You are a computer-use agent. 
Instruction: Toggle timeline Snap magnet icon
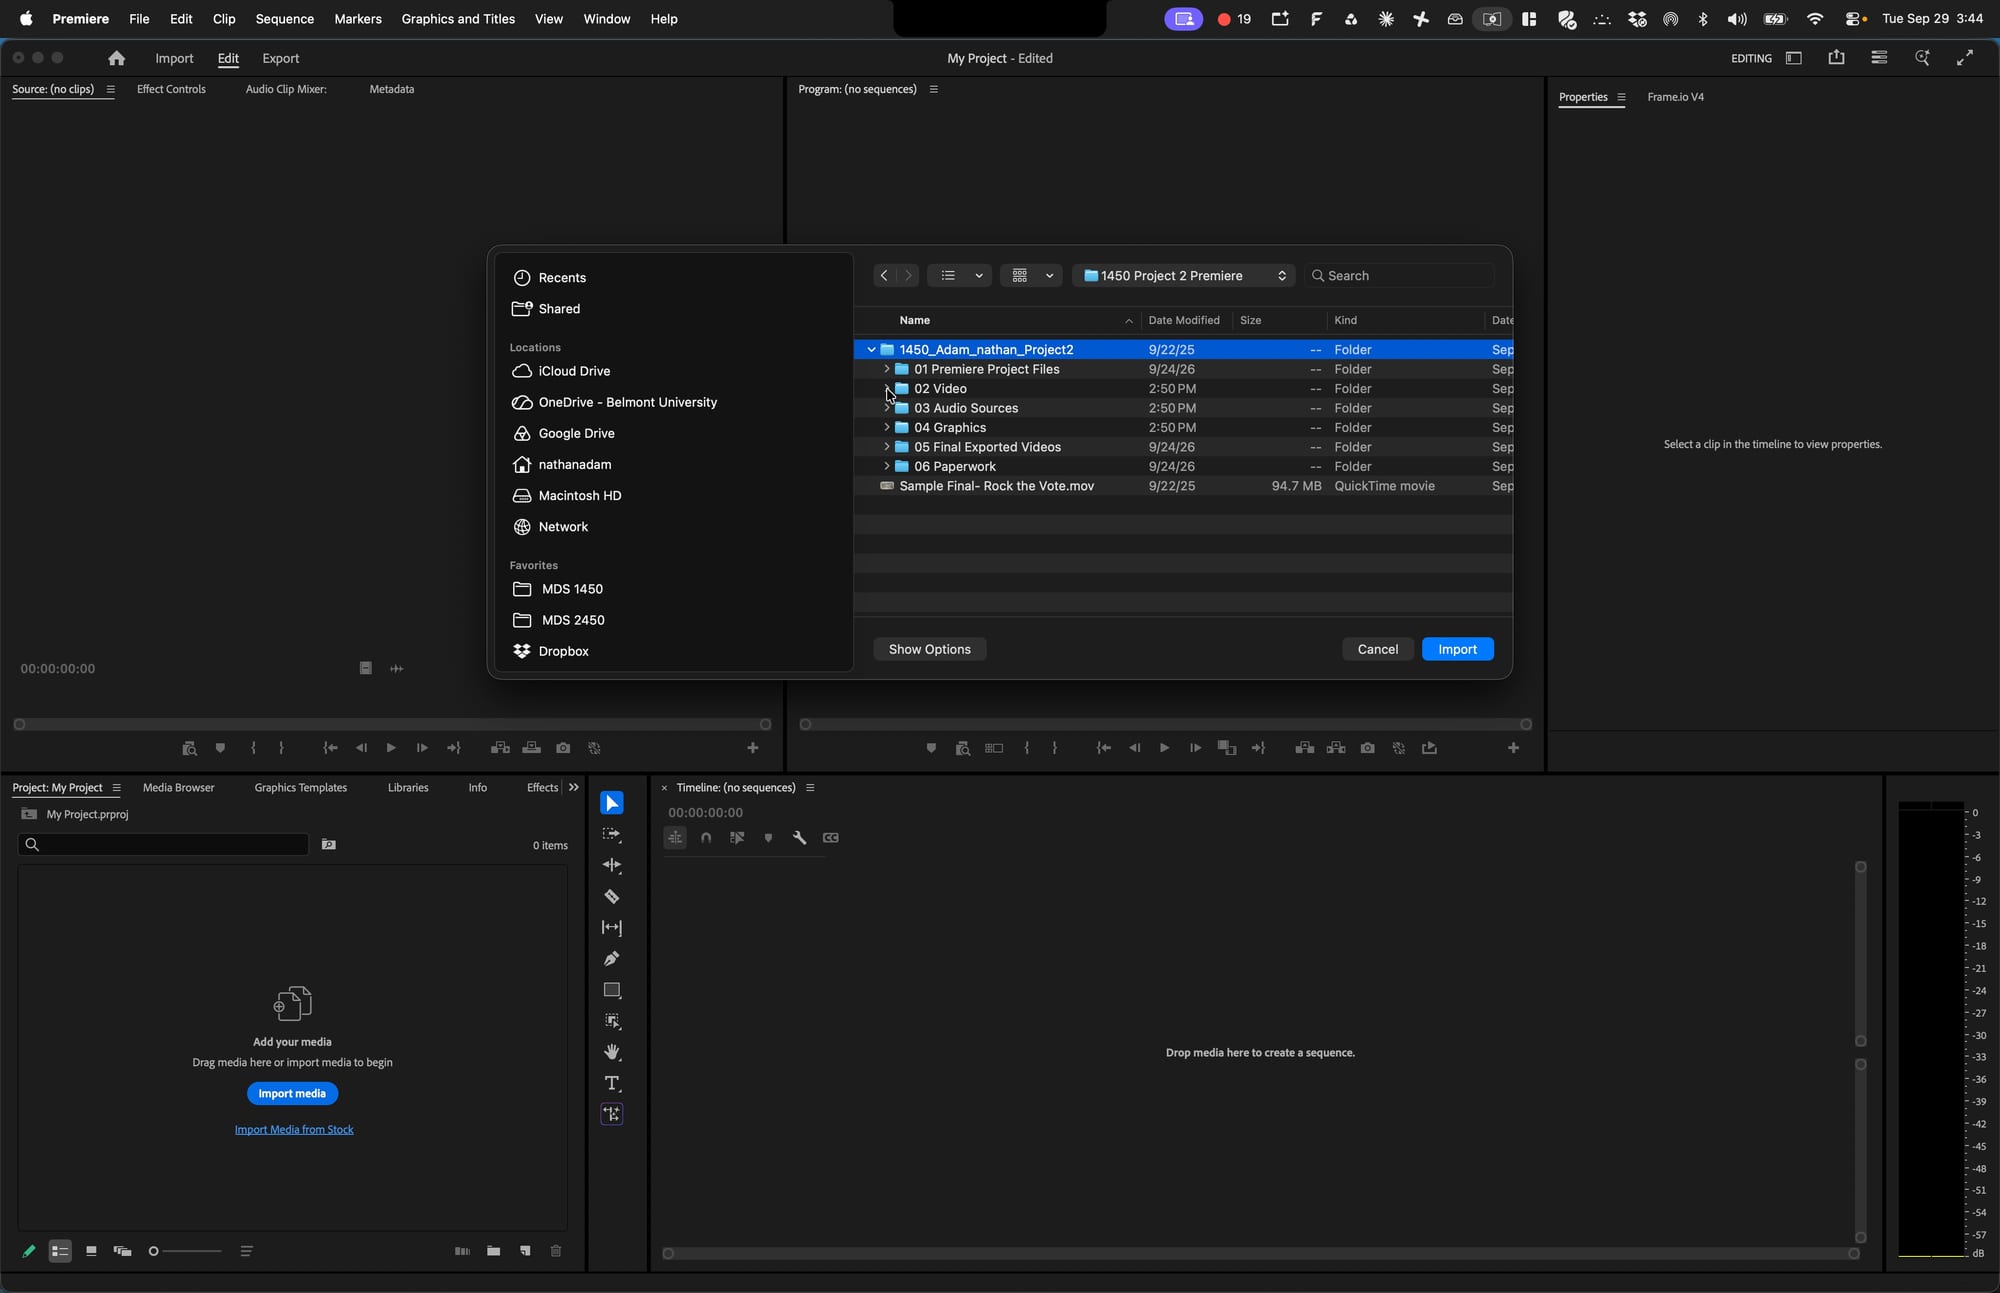[x=706, y=838]
